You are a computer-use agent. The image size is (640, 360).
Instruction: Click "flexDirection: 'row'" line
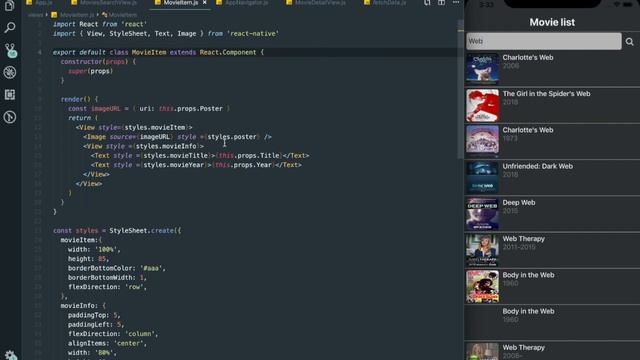(x=107, y=287)
